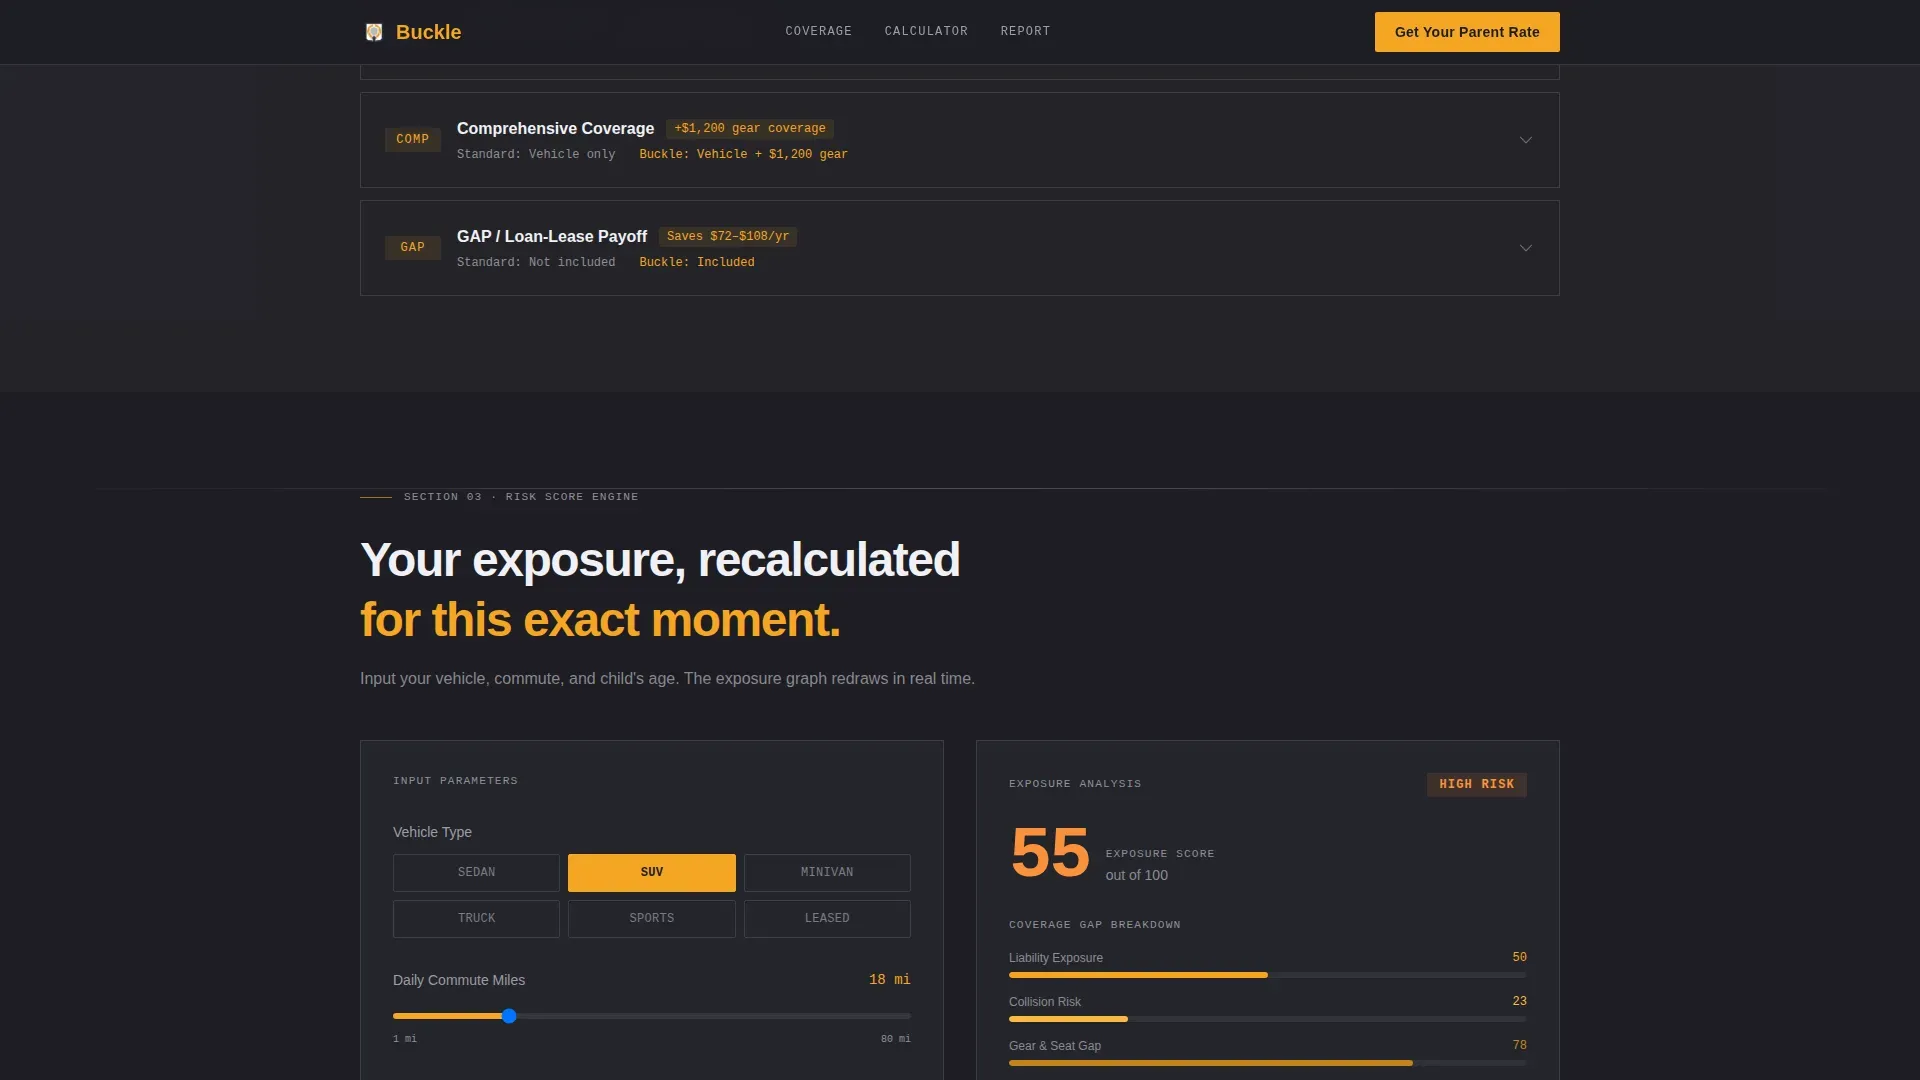1920x1080 pixels.
Task: Go to the Coverage nav item
Action: pyautogui.click(x=818, y=31)
